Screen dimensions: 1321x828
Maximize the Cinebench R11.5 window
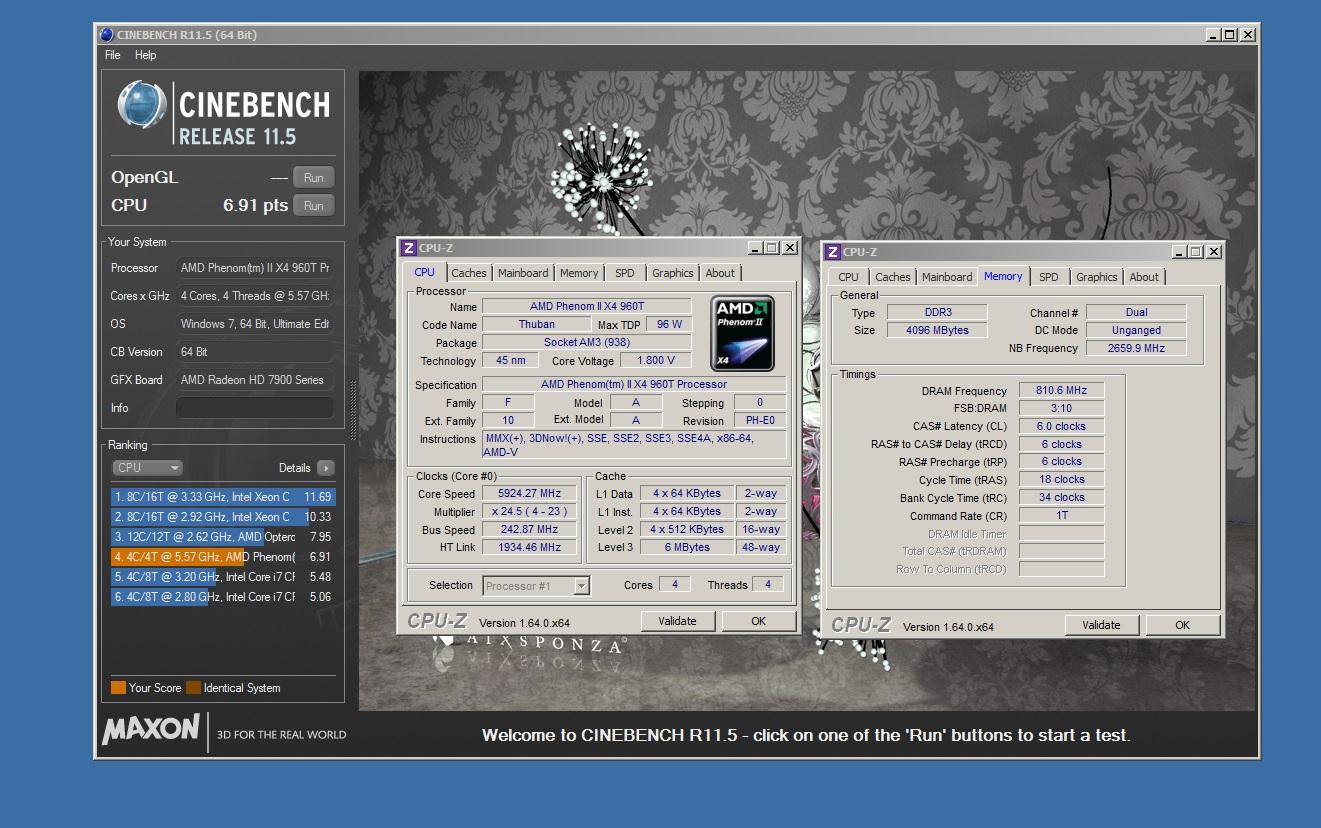point(1229,35)
